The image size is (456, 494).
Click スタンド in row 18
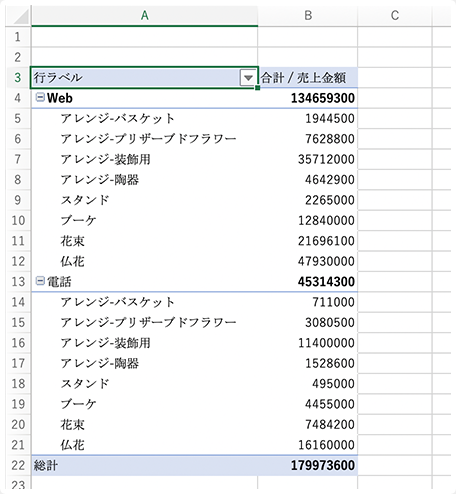[x=85, y=384]
